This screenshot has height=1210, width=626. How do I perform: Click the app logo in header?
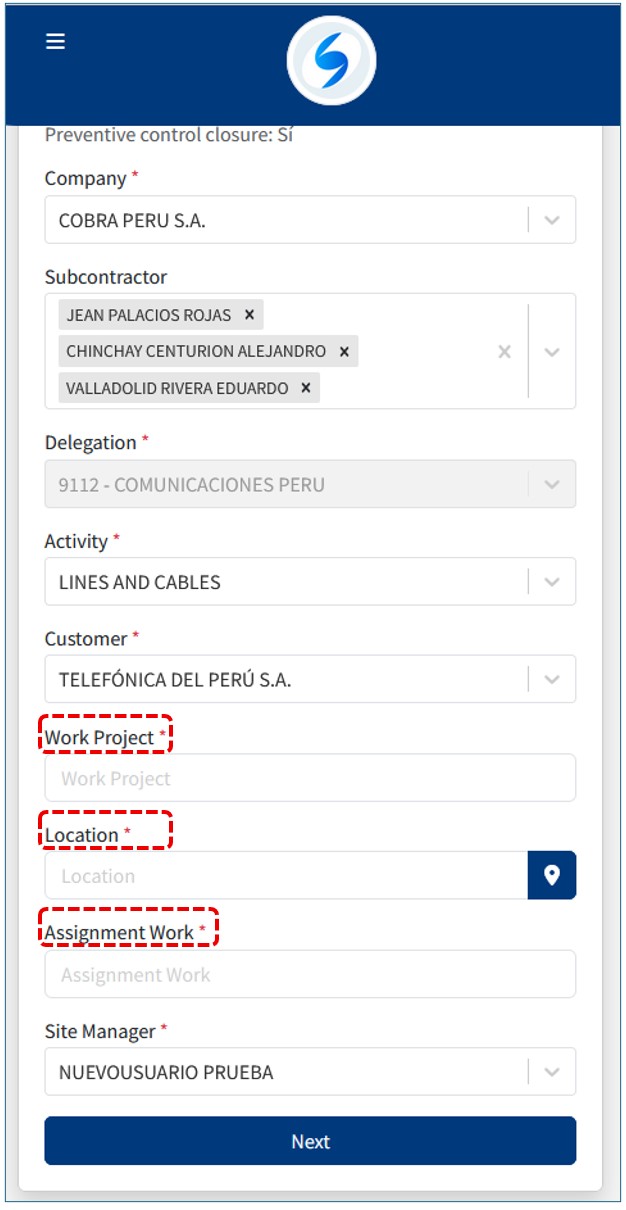coord(331,61)
